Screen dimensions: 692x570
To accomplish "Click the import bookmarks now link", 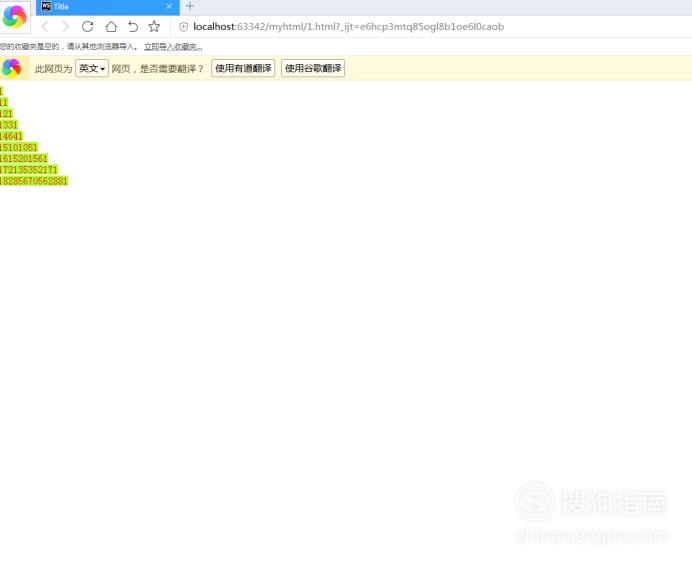I will point(173,47).
